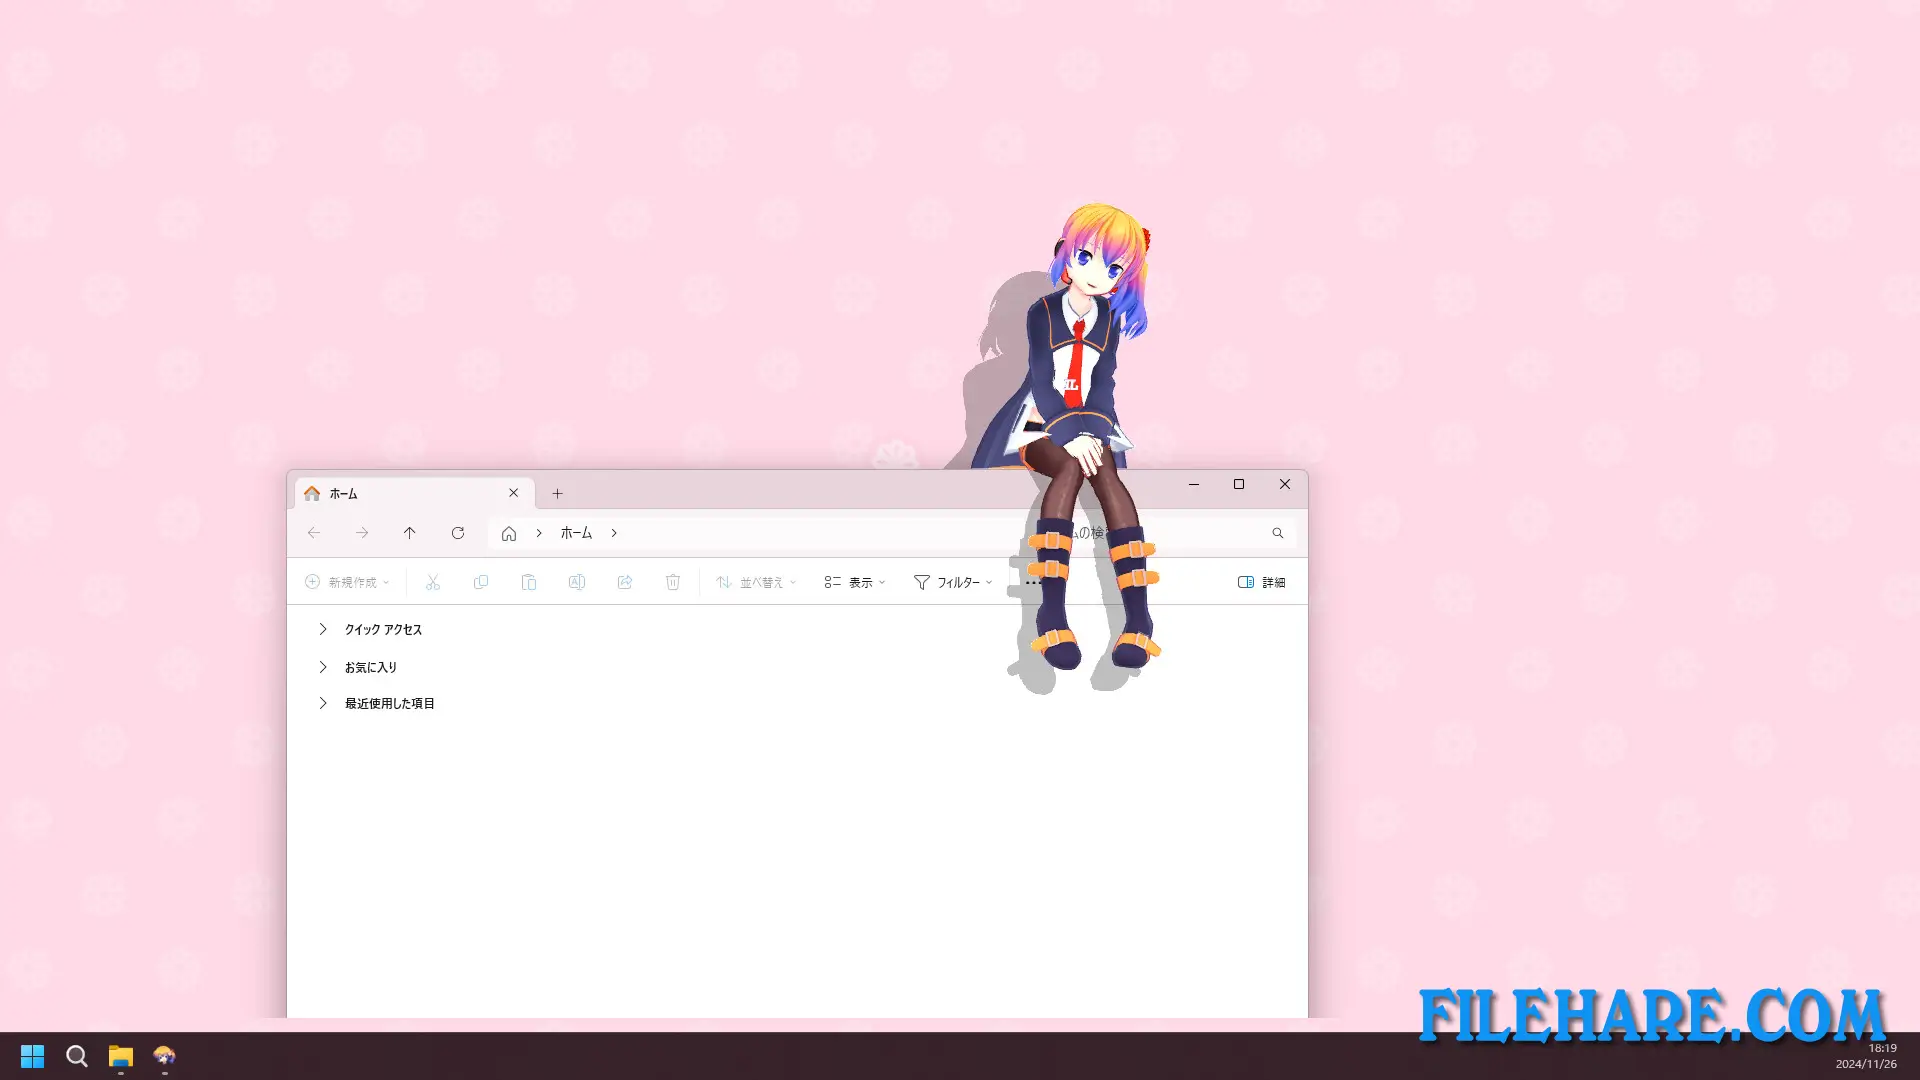Close the Explorer window

click(x=1285, y=484)
